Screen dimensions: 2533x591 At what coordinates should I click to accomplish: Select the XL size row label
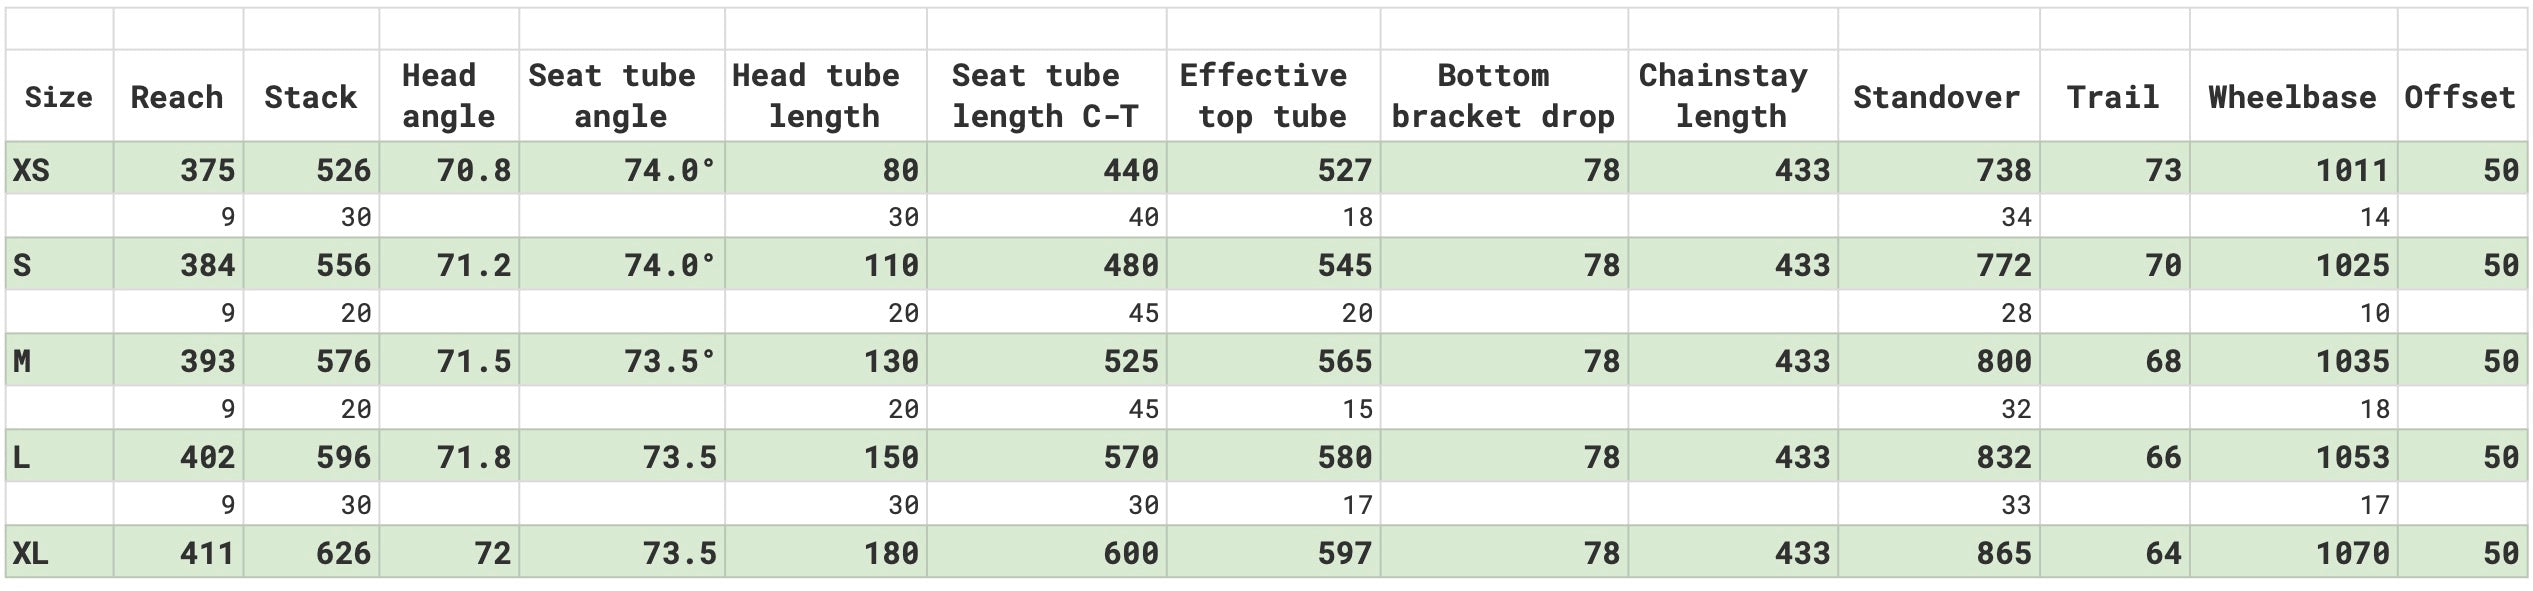click(31, 553)
